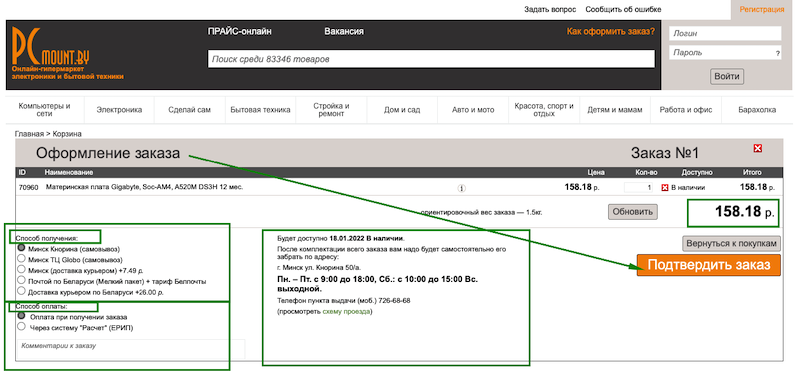This screenshot has height=376, width=800.
Task: Click Комментарии к заказу text area
Action: point(131,349)
